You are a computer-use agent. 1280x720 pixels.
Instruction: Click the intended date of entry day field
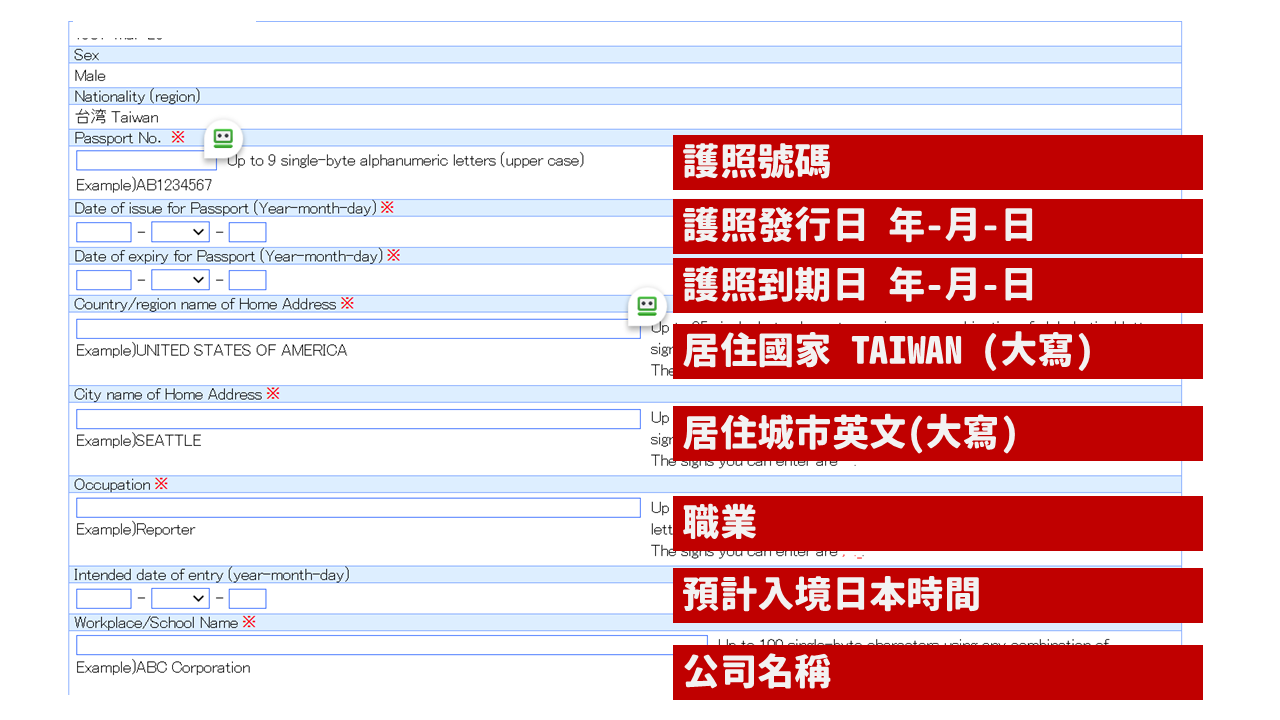(247, 599)
